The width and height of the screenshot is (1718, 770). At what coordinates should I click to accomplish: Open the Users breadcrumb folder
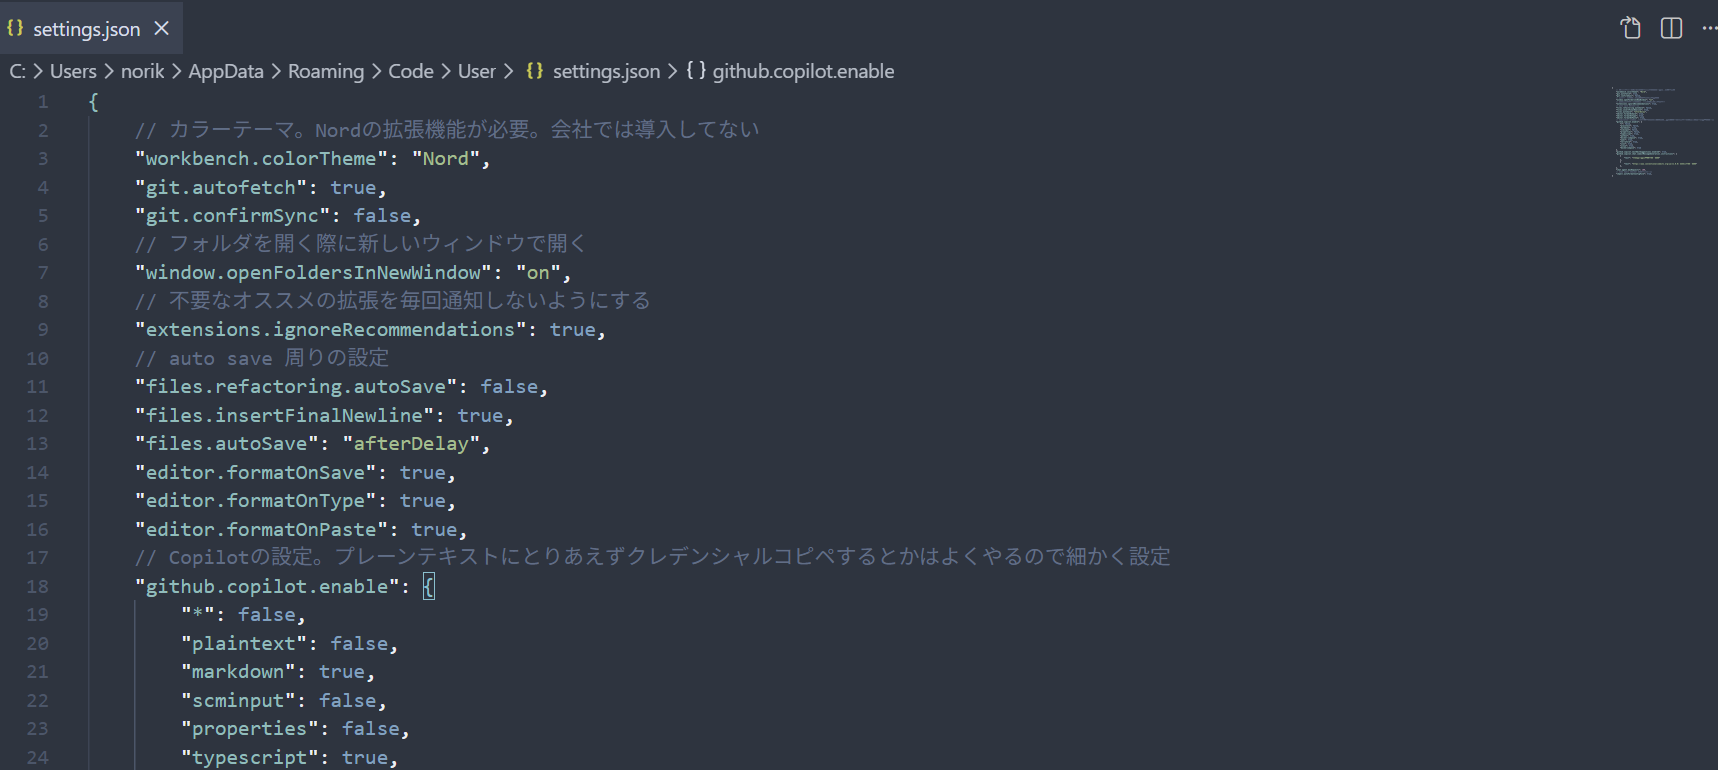(x=73, y=71)
